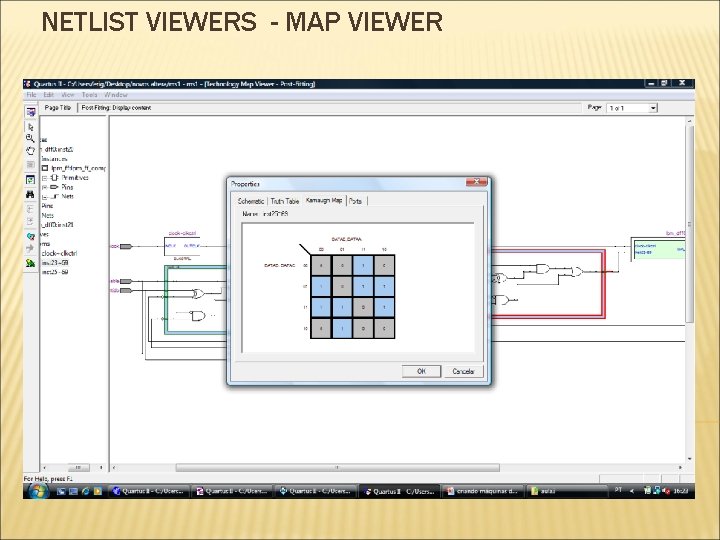Click the media player quick launch icon
This screenshot has width=720, height=540.
click(x=97, y=491)
